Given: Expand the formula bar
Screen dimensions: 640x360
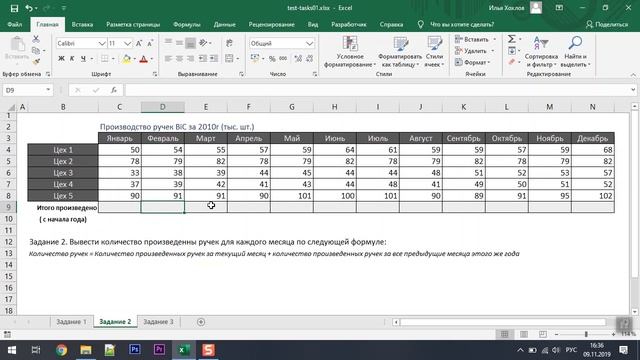Looking at the screenshot, I should point(633,90).
